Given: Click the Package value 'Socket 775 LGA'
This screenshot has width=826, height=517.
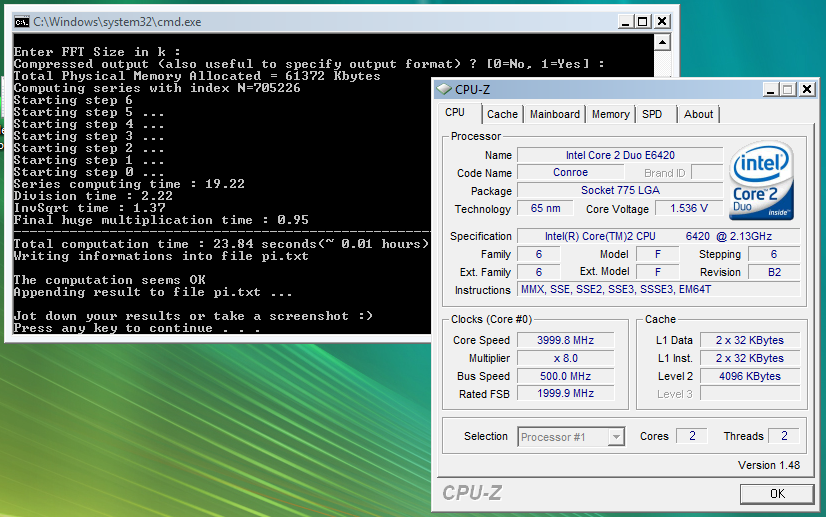Looking at the screenshot, I should pyautogui.click(x=620, y=190).
